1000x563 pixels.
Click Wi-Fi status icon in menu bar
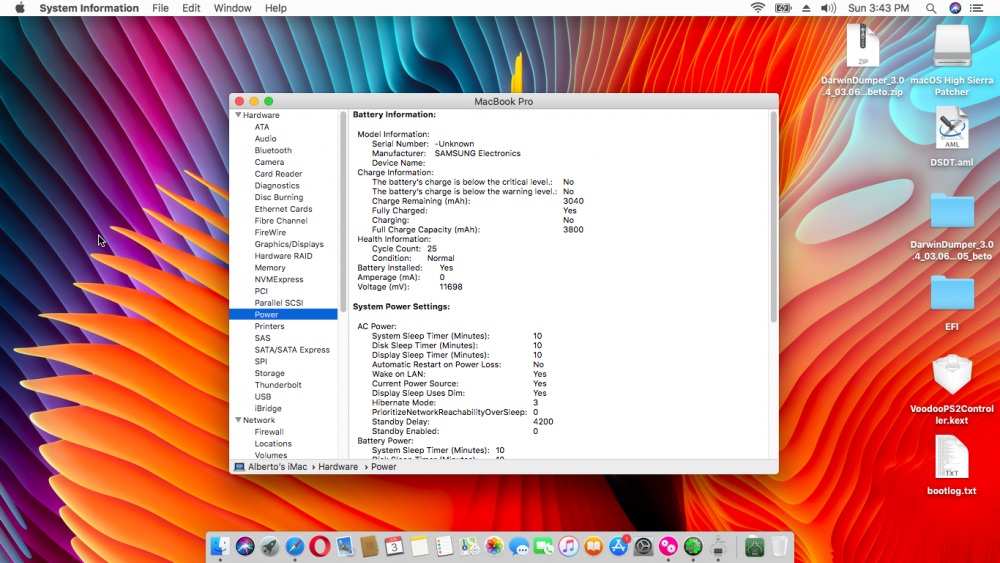click(x=758, y=8)
